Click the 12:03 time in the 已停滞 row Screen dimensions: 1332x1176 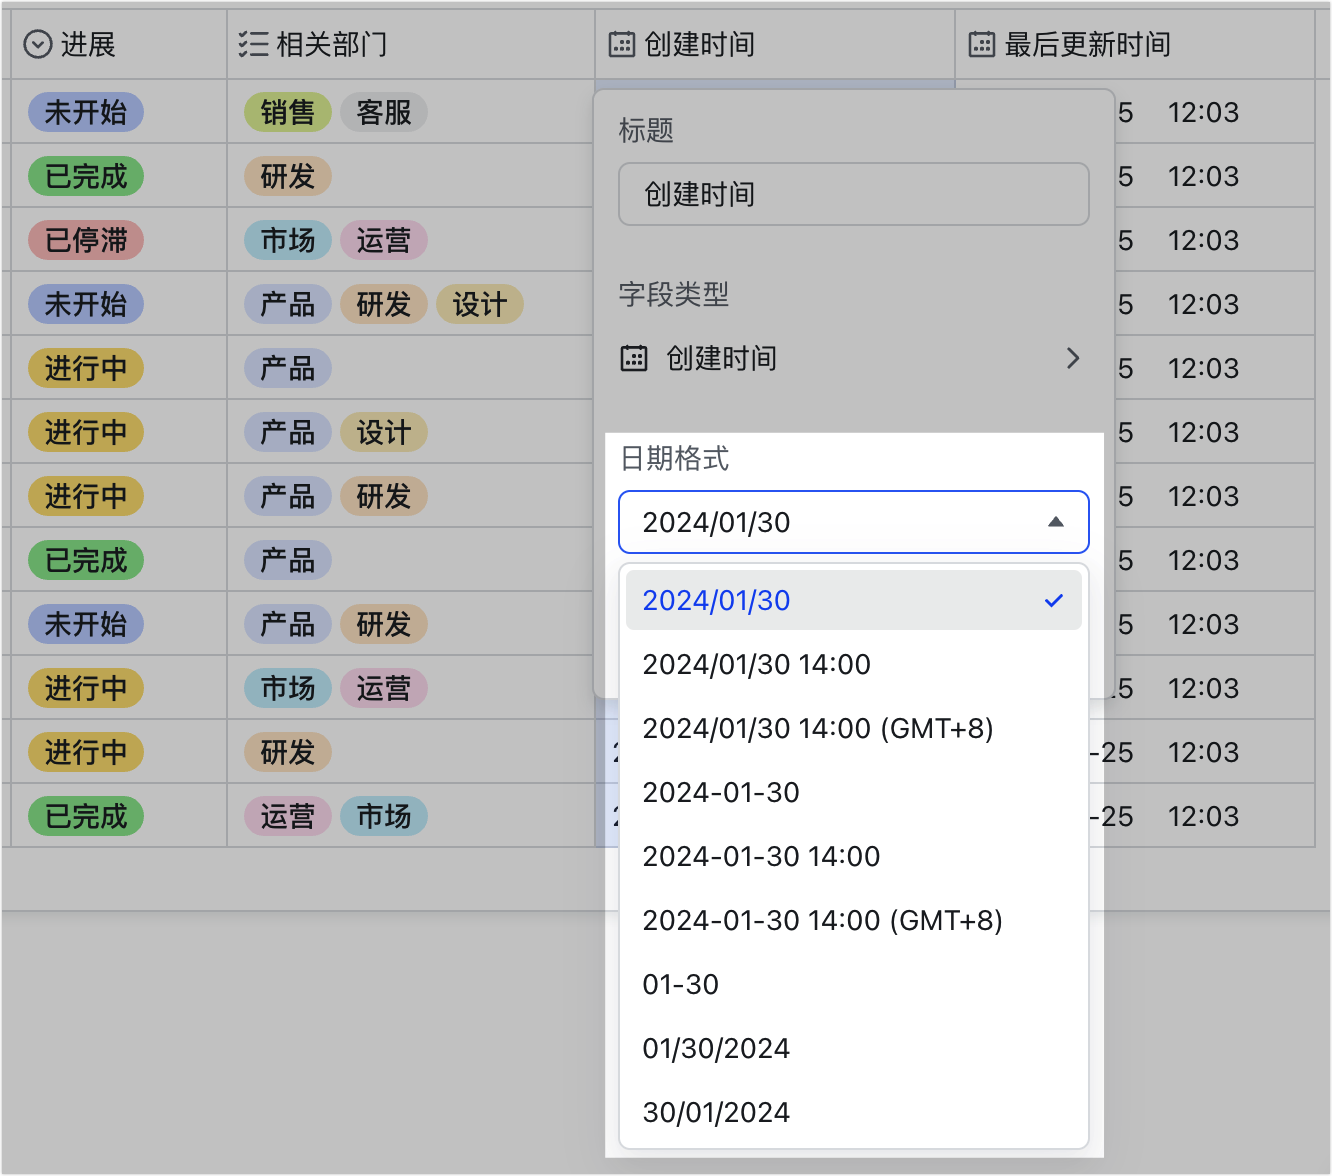click(x=1203, y=240)
